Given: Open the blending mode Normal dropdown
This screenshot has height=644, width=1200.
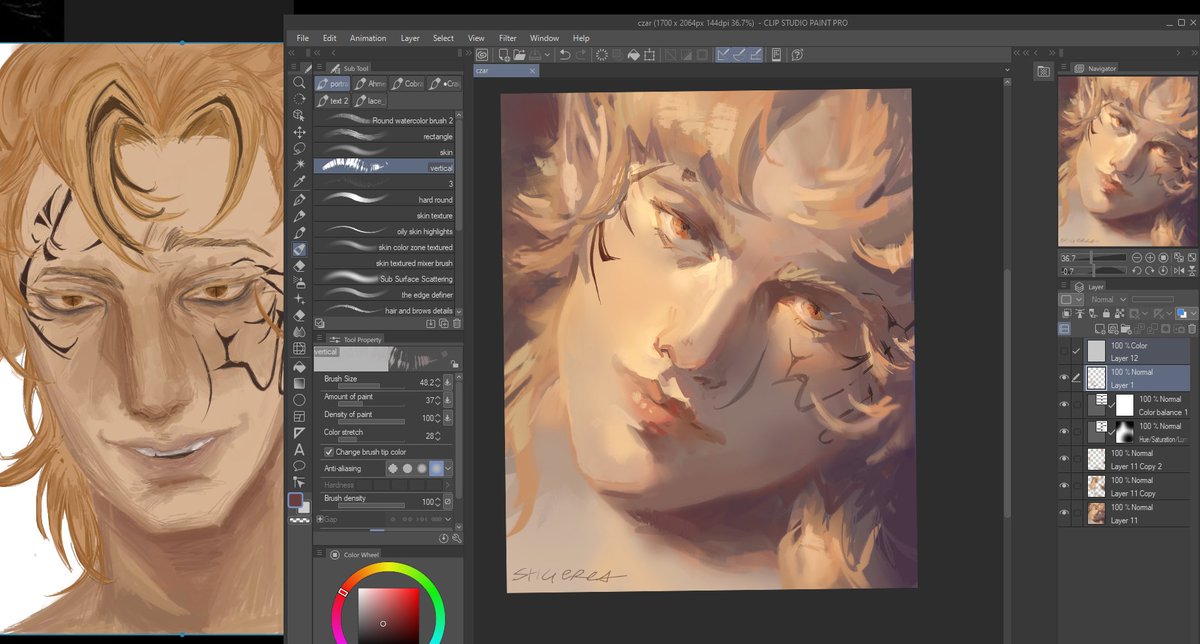Looking at the screenshot, I should [1109, 299].
